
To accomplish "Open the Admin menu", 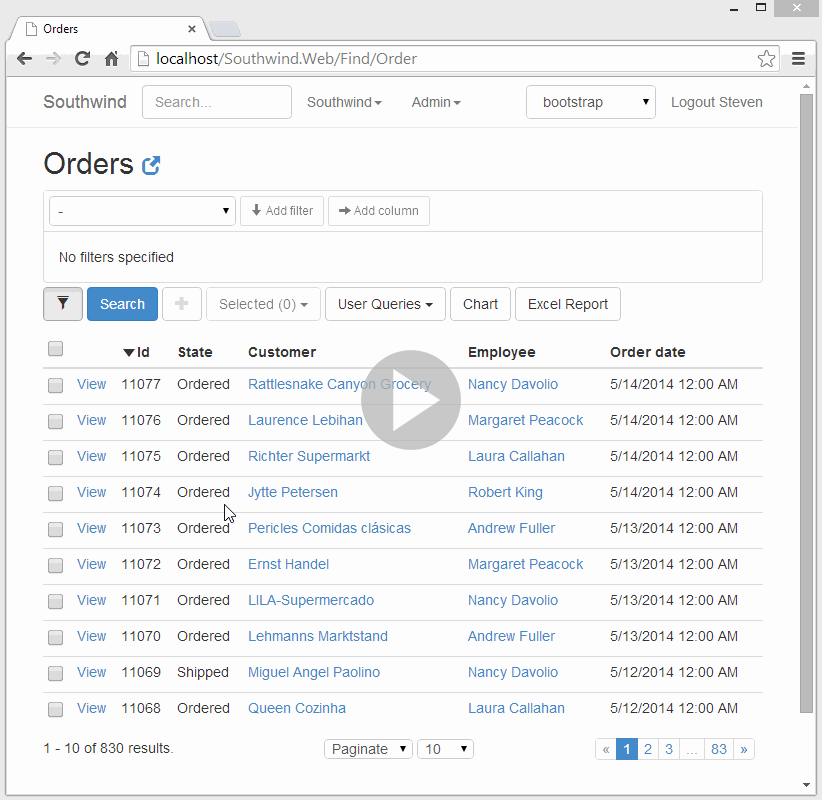I will [436, 102].
